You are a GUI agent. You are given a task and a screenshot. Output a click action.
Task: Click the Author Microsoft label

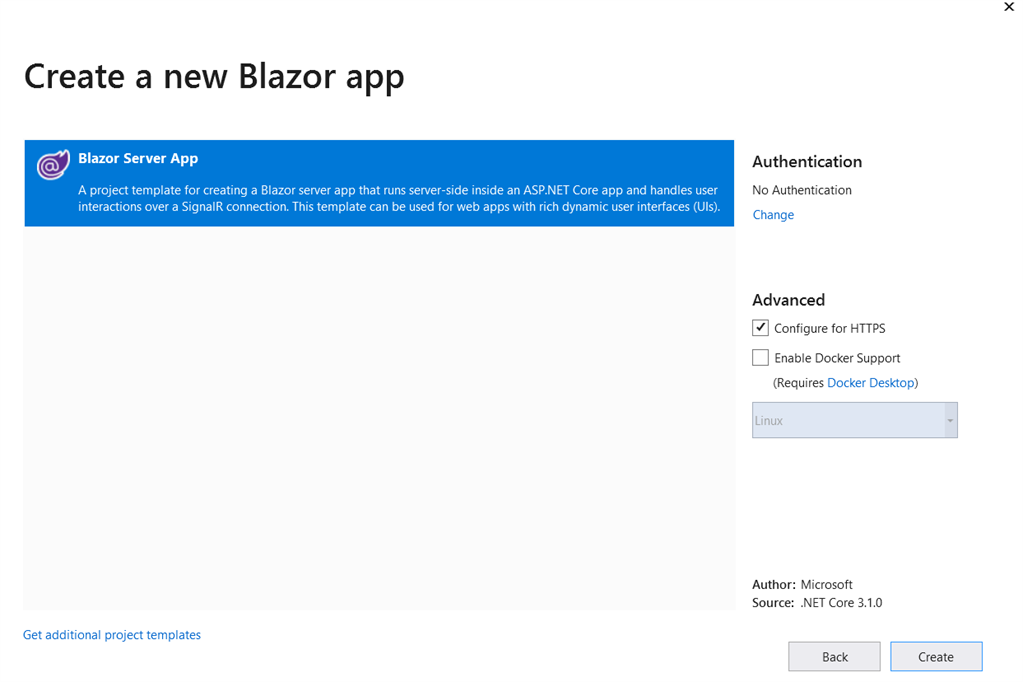tap(801, 584)
